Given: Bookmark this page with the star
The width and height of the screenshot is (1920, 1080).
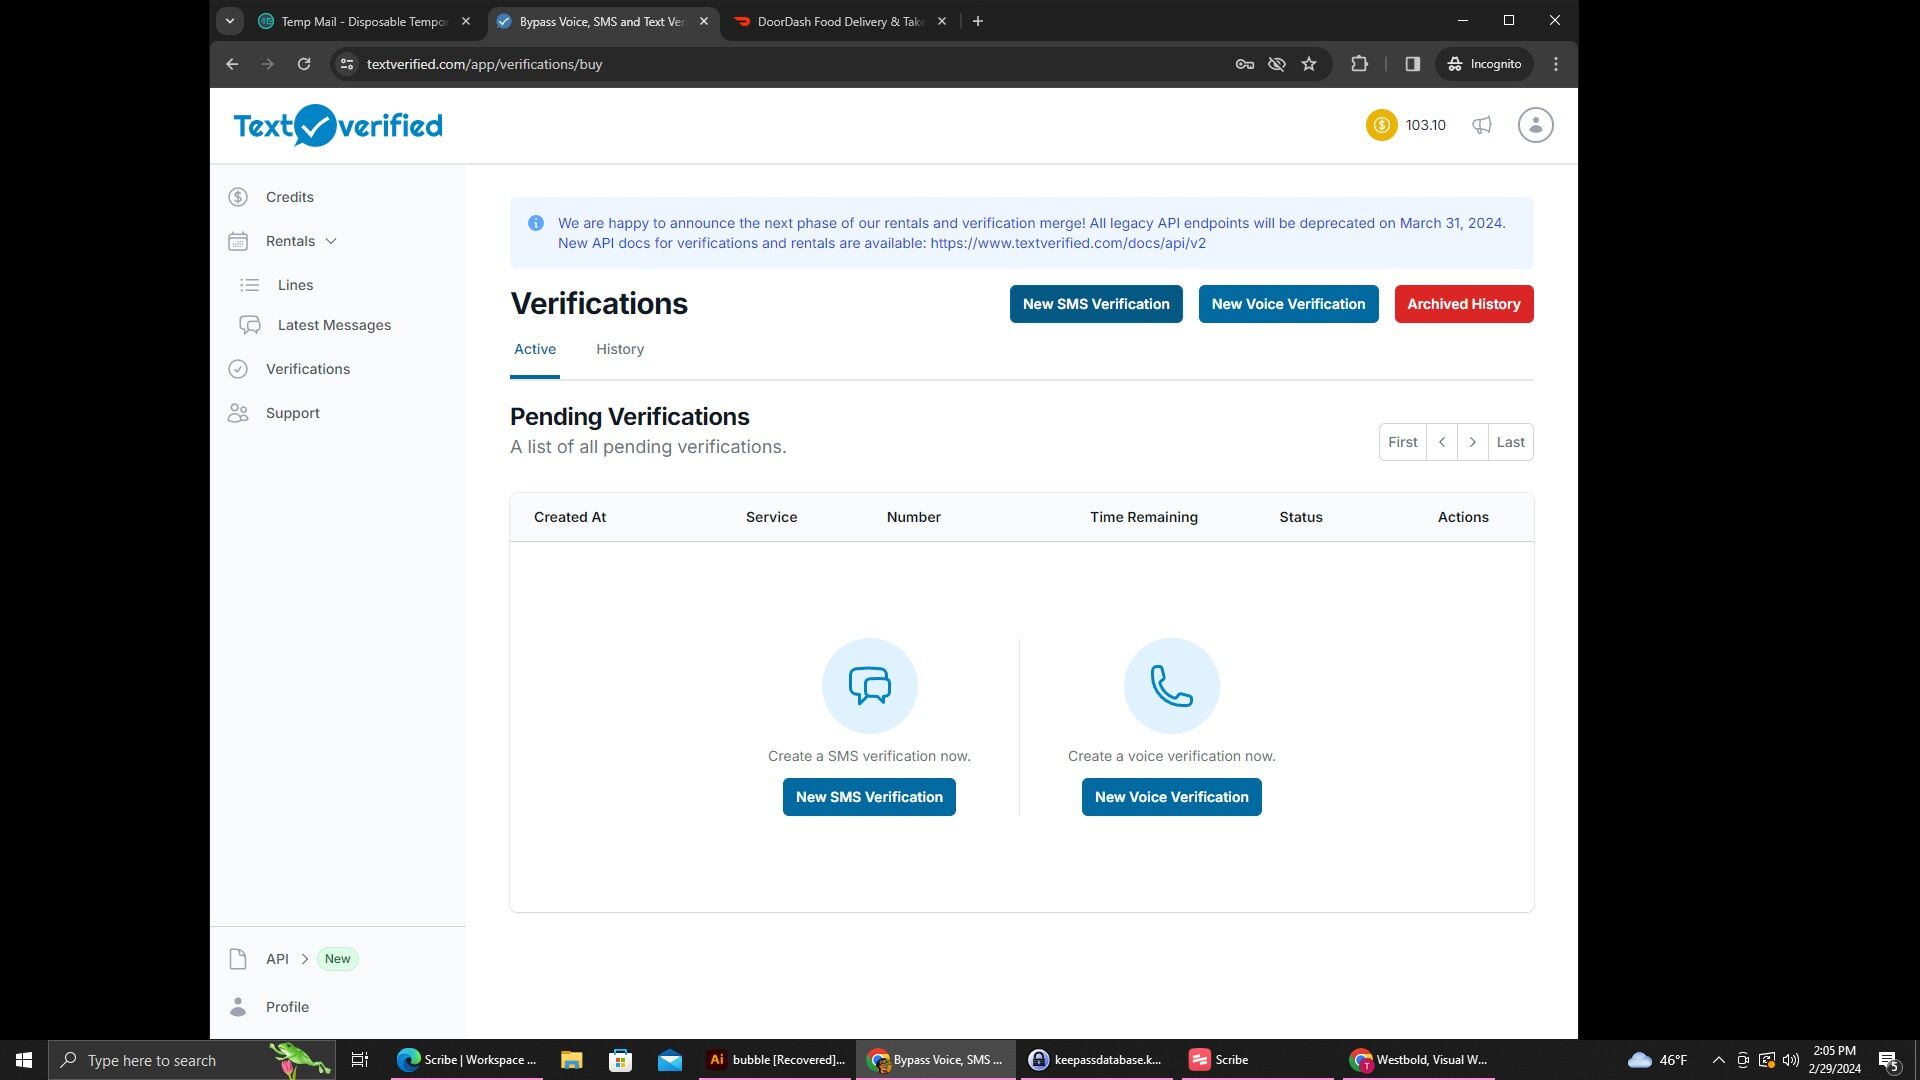Looking at the screenshot, I should click(x=1309, y=64).
